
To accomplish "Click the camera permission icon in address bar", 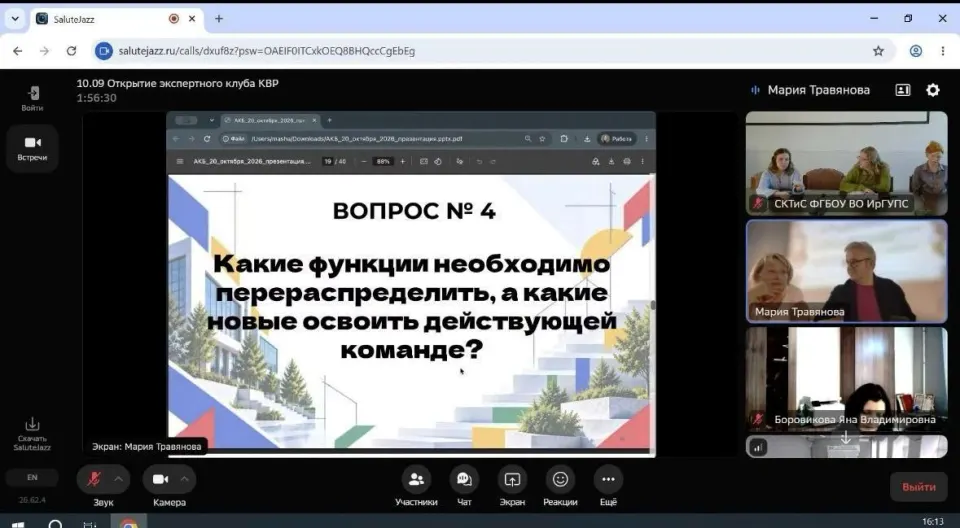I will pos(103,51).
